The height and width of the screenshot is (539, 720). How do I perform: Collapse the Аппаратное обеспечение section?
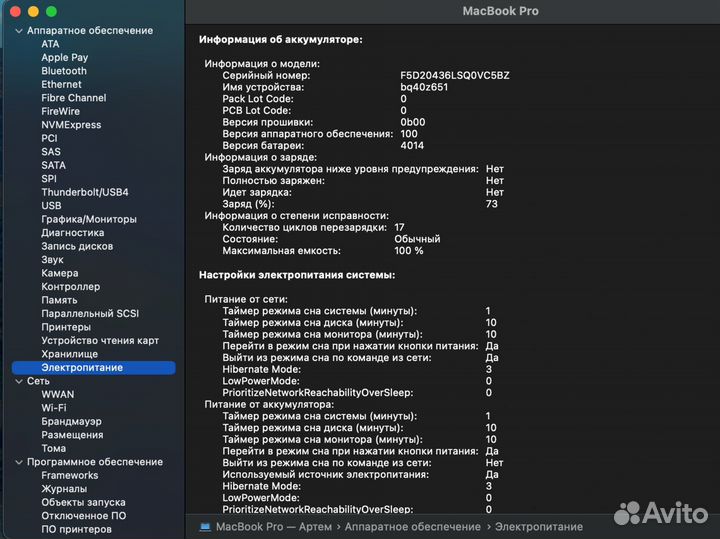(x=18, y=31)
